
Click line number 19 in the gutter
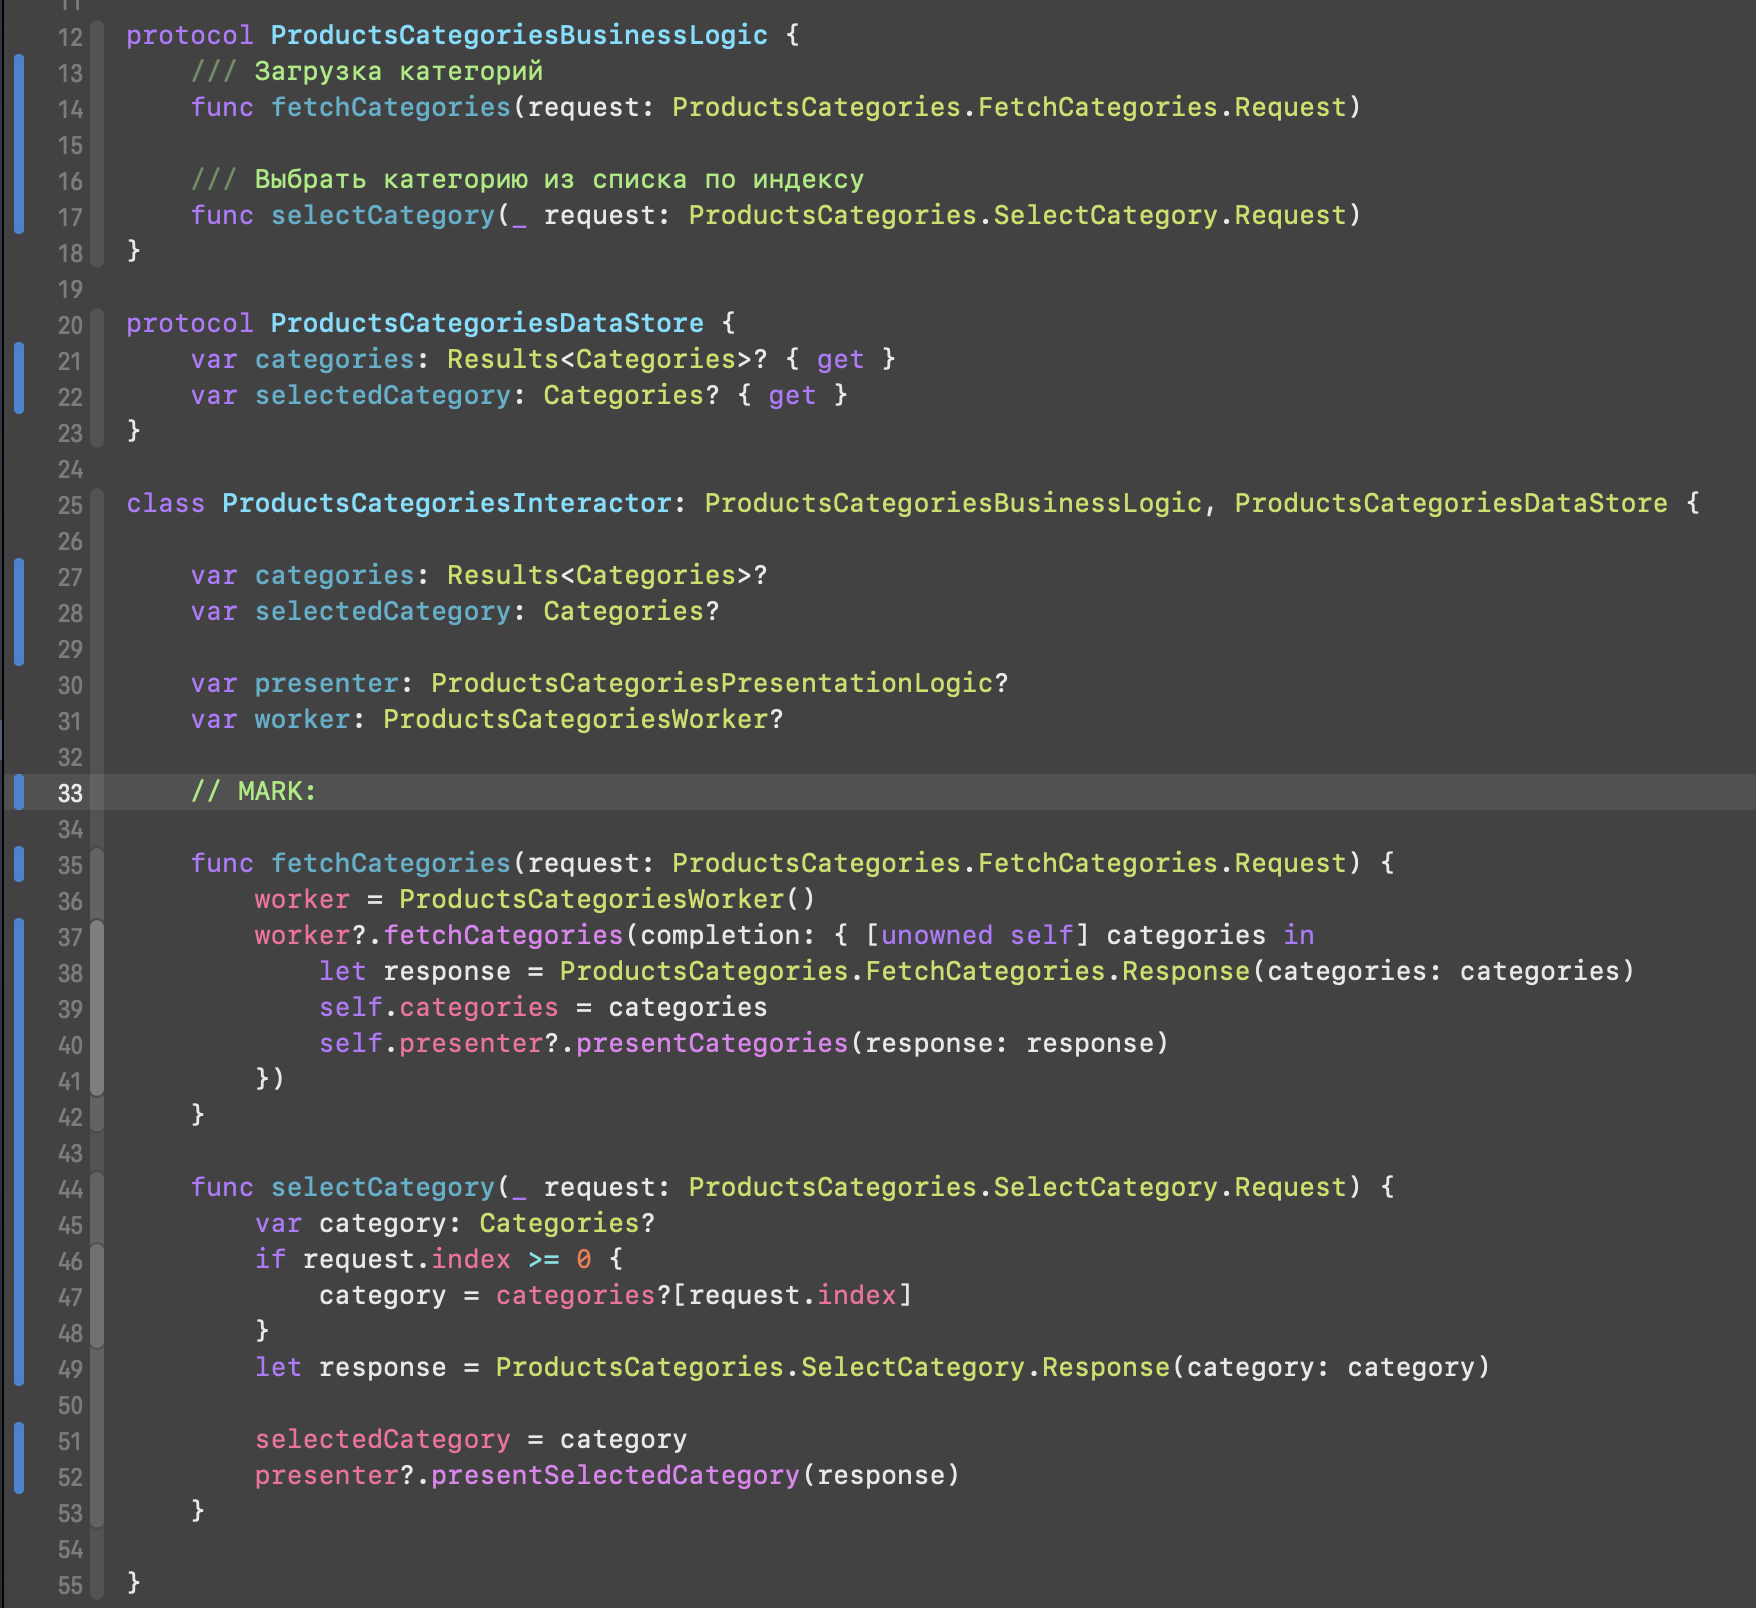70,289
